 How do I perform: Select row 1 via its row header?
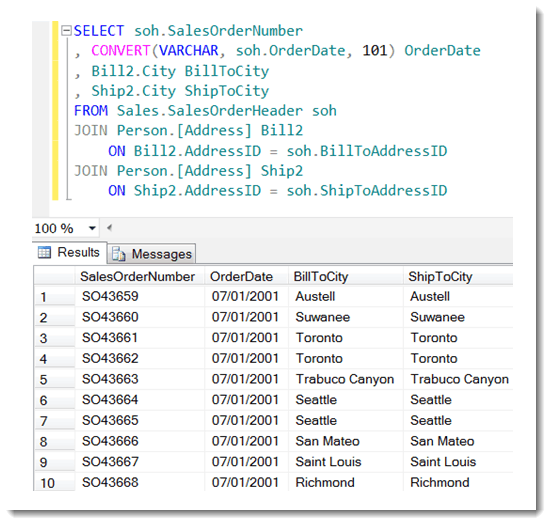click(54, 297)
